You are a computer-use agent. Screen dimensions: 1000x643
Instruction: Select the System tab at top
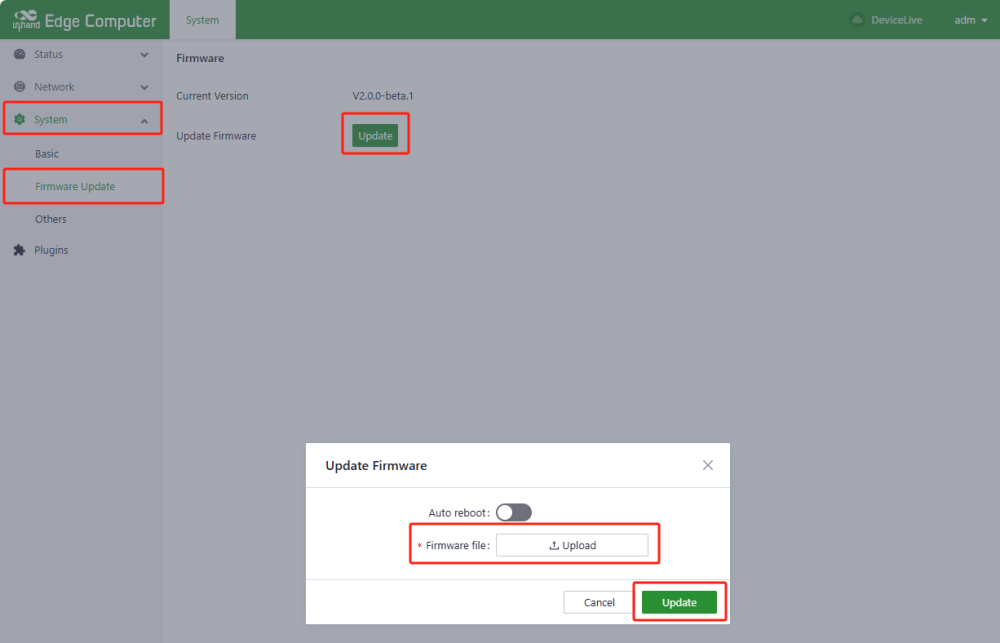coord(202,20)
